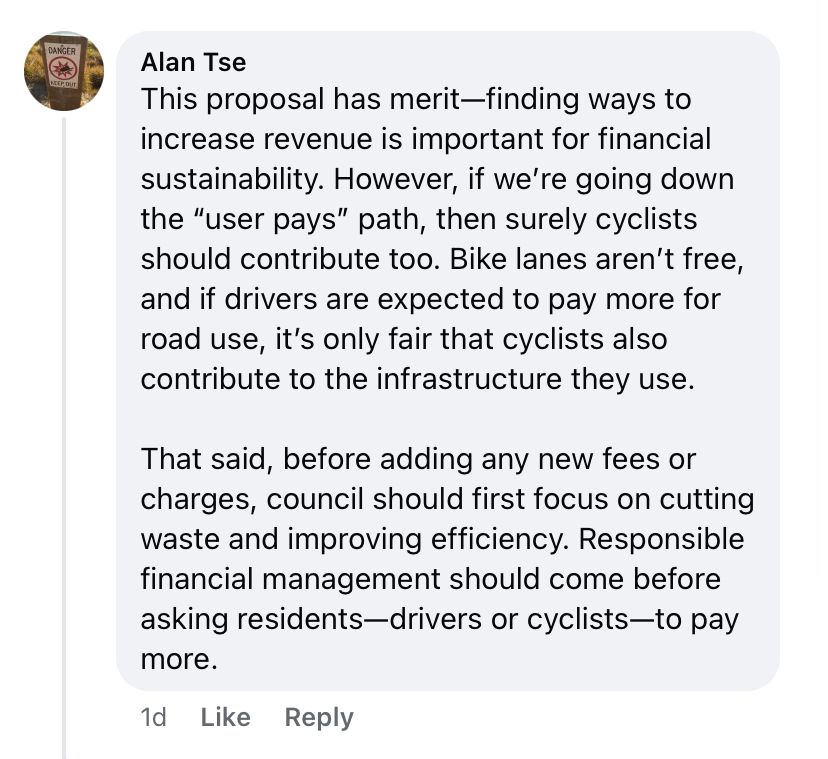Click the last word "more." of the comment
Image resolution: width=828 pixels, height=759 pixels.
179,659
